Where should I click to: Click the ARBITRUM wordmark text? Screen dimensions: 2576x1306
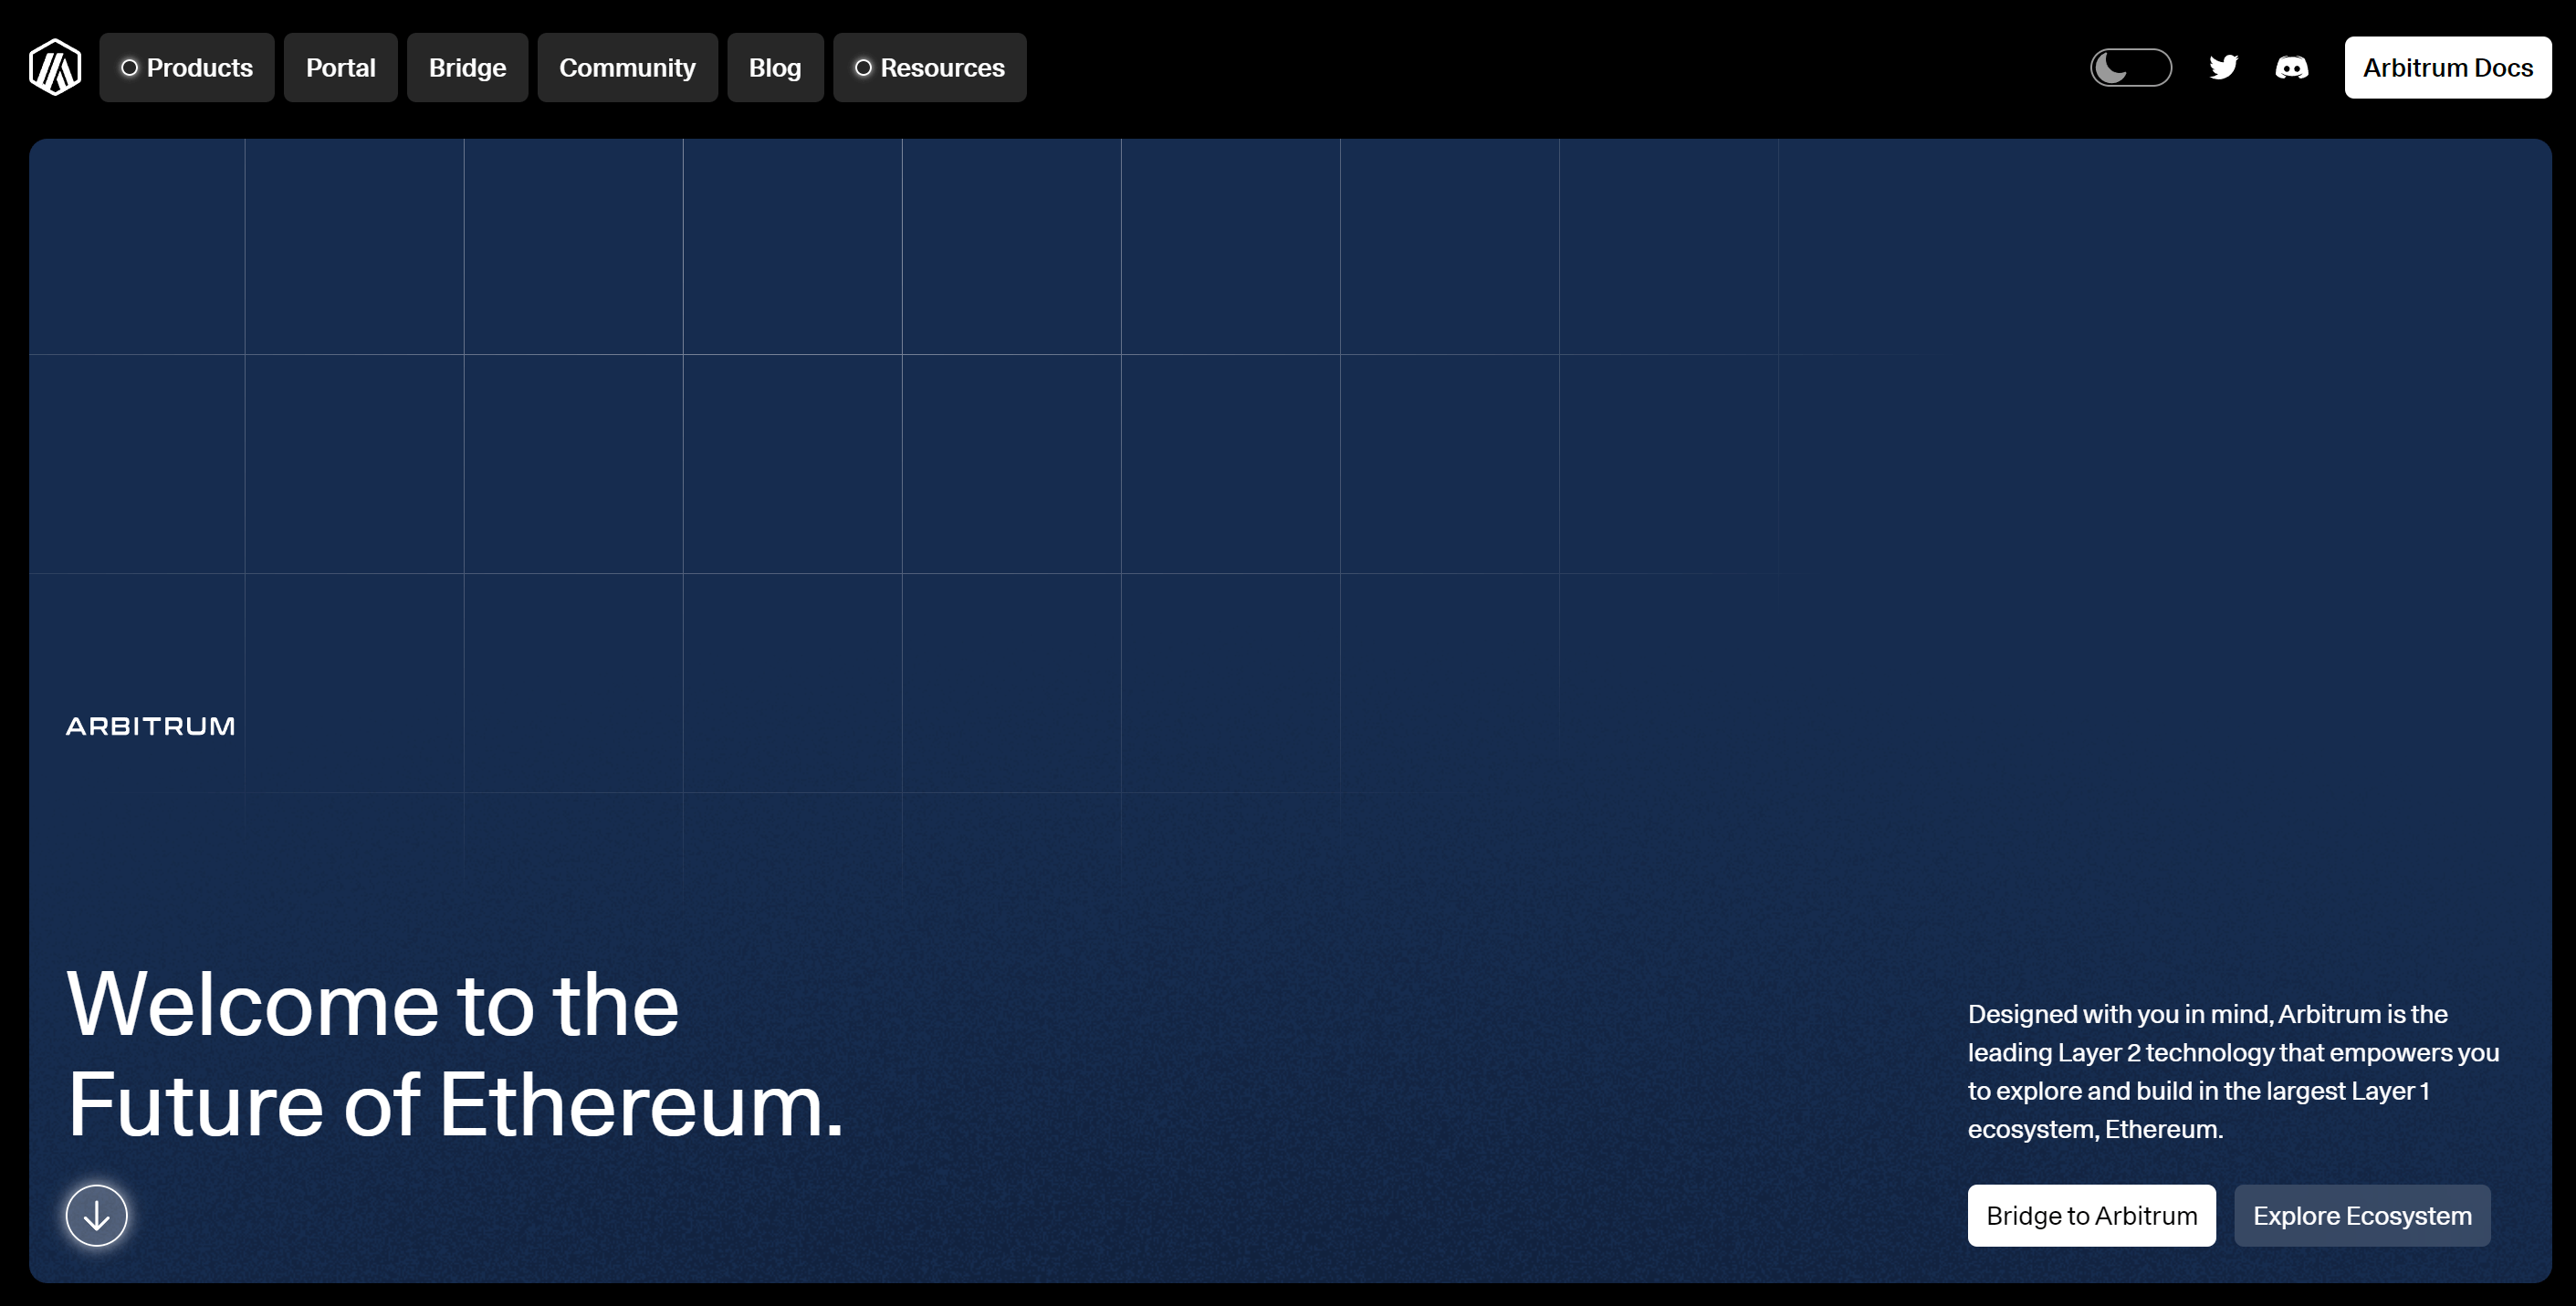[151, 726]
